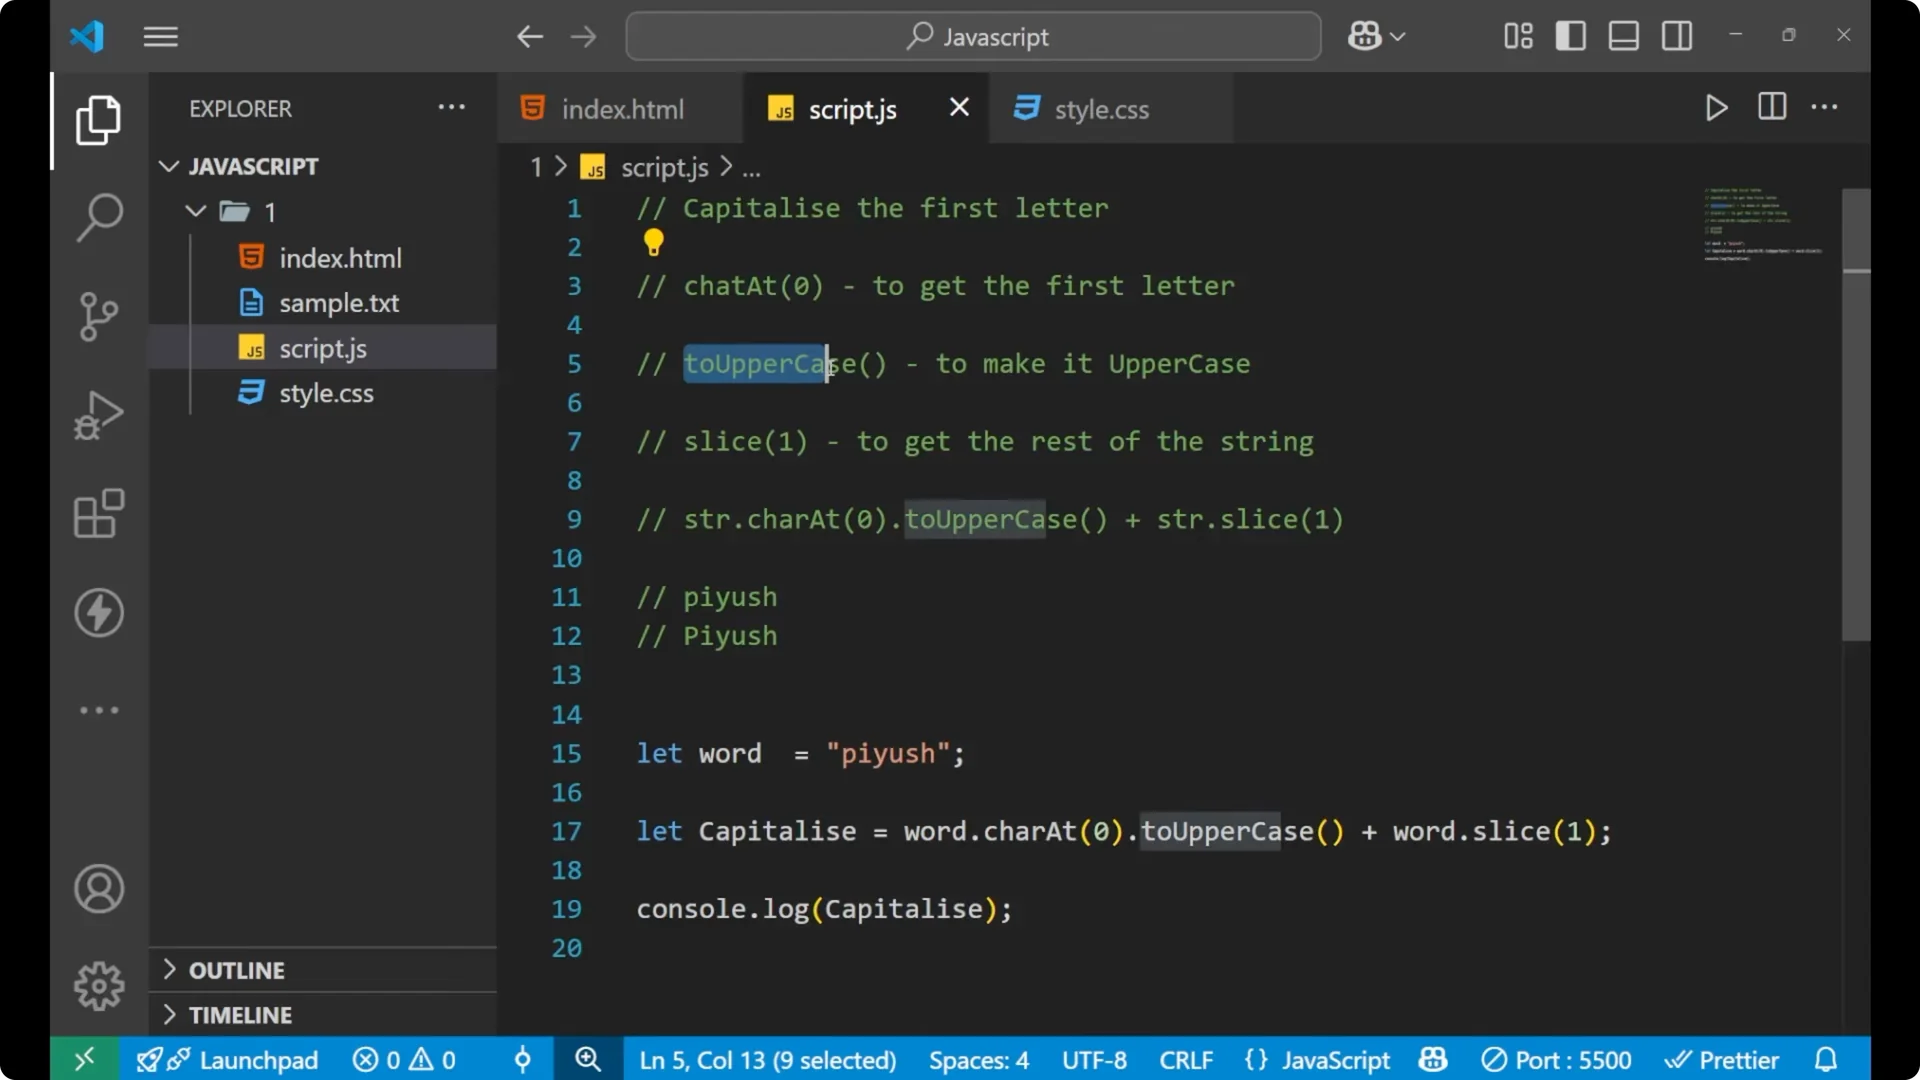Run the script.js file with the play button
This screenshot has width=1920, height=1080.
pyautogui.click(x=1717, y=108)
